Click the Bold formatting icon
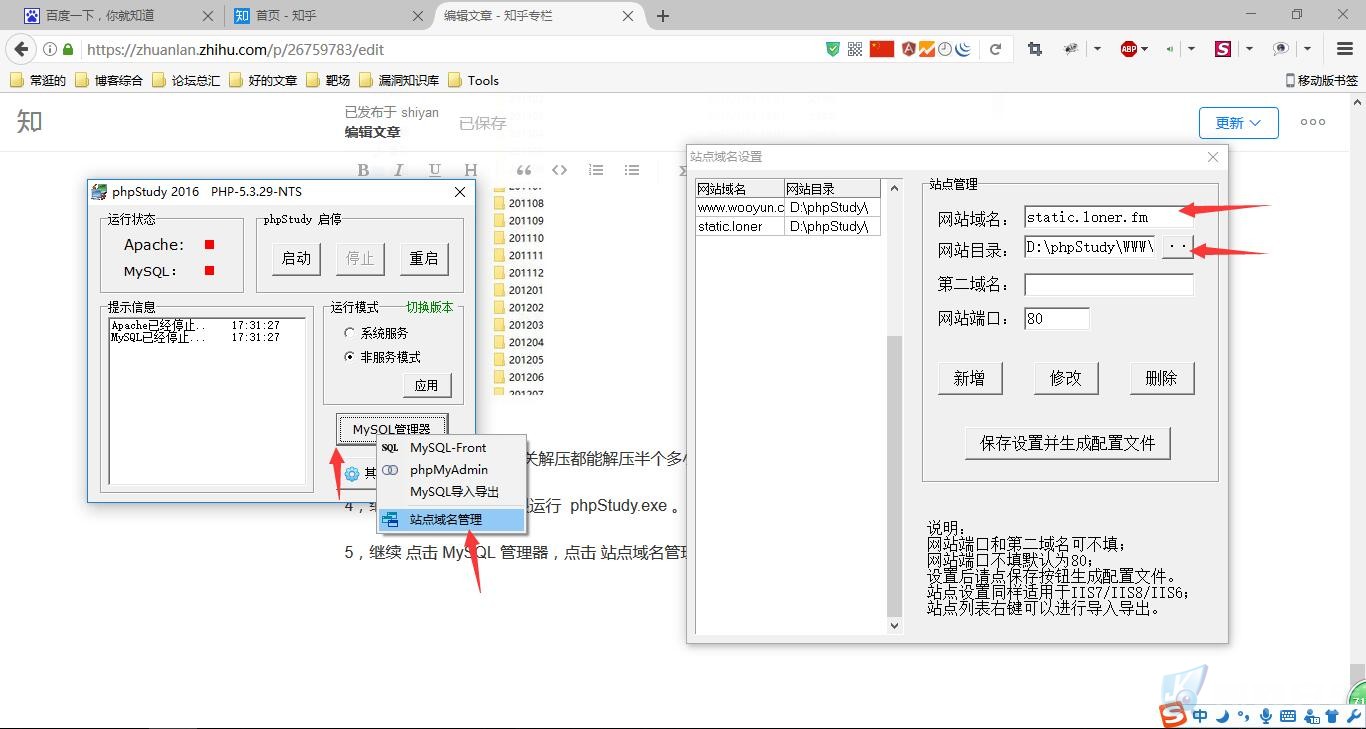This screenshot has width=1366, height=729. point(363,170)
